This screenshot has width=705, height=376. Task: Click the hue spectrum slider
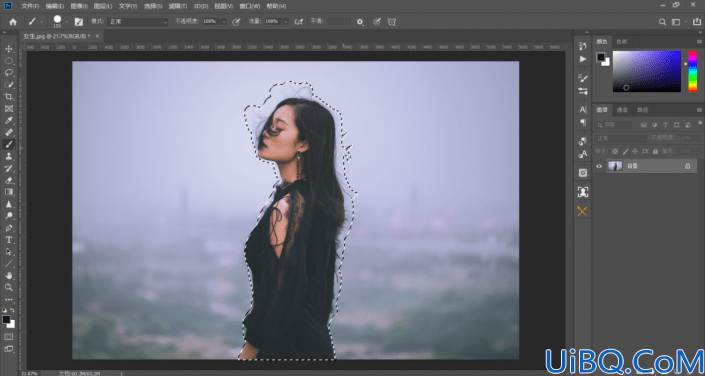point(692,72)
